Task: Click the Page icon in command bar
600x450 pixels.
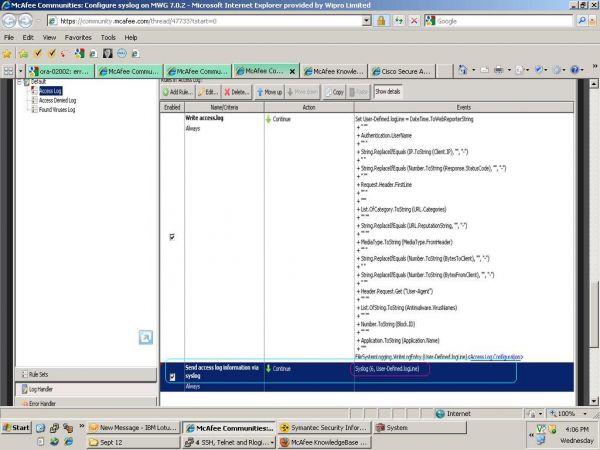Action: pos(519,70)
